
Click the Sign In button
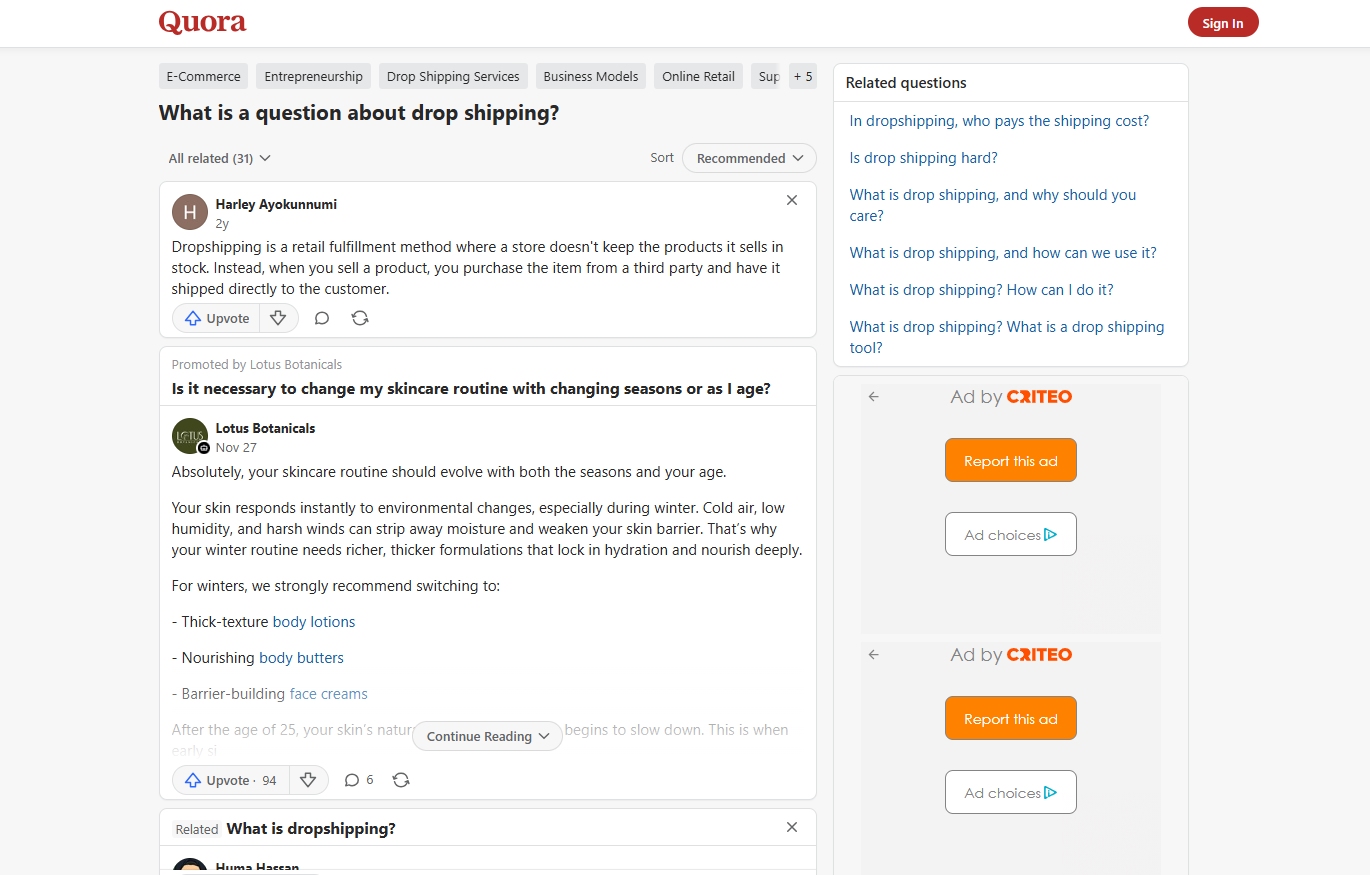click(1222, 21)
